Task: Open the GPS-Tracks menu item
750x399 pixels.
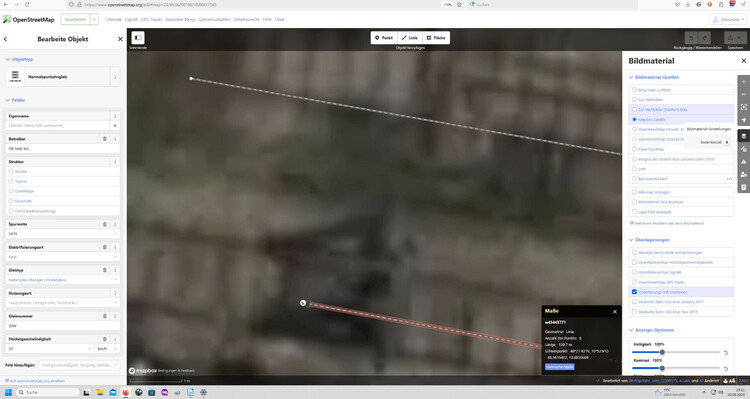Action: coord(152,20)
